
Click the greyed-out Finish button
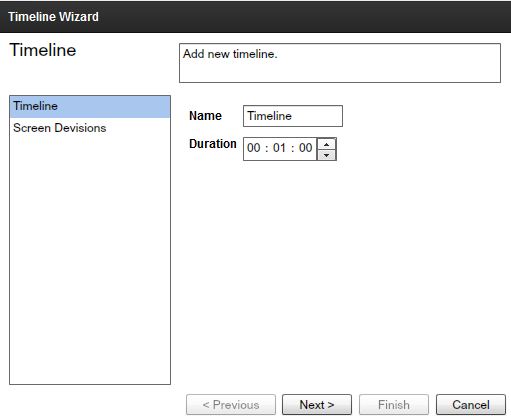(394, 405)
